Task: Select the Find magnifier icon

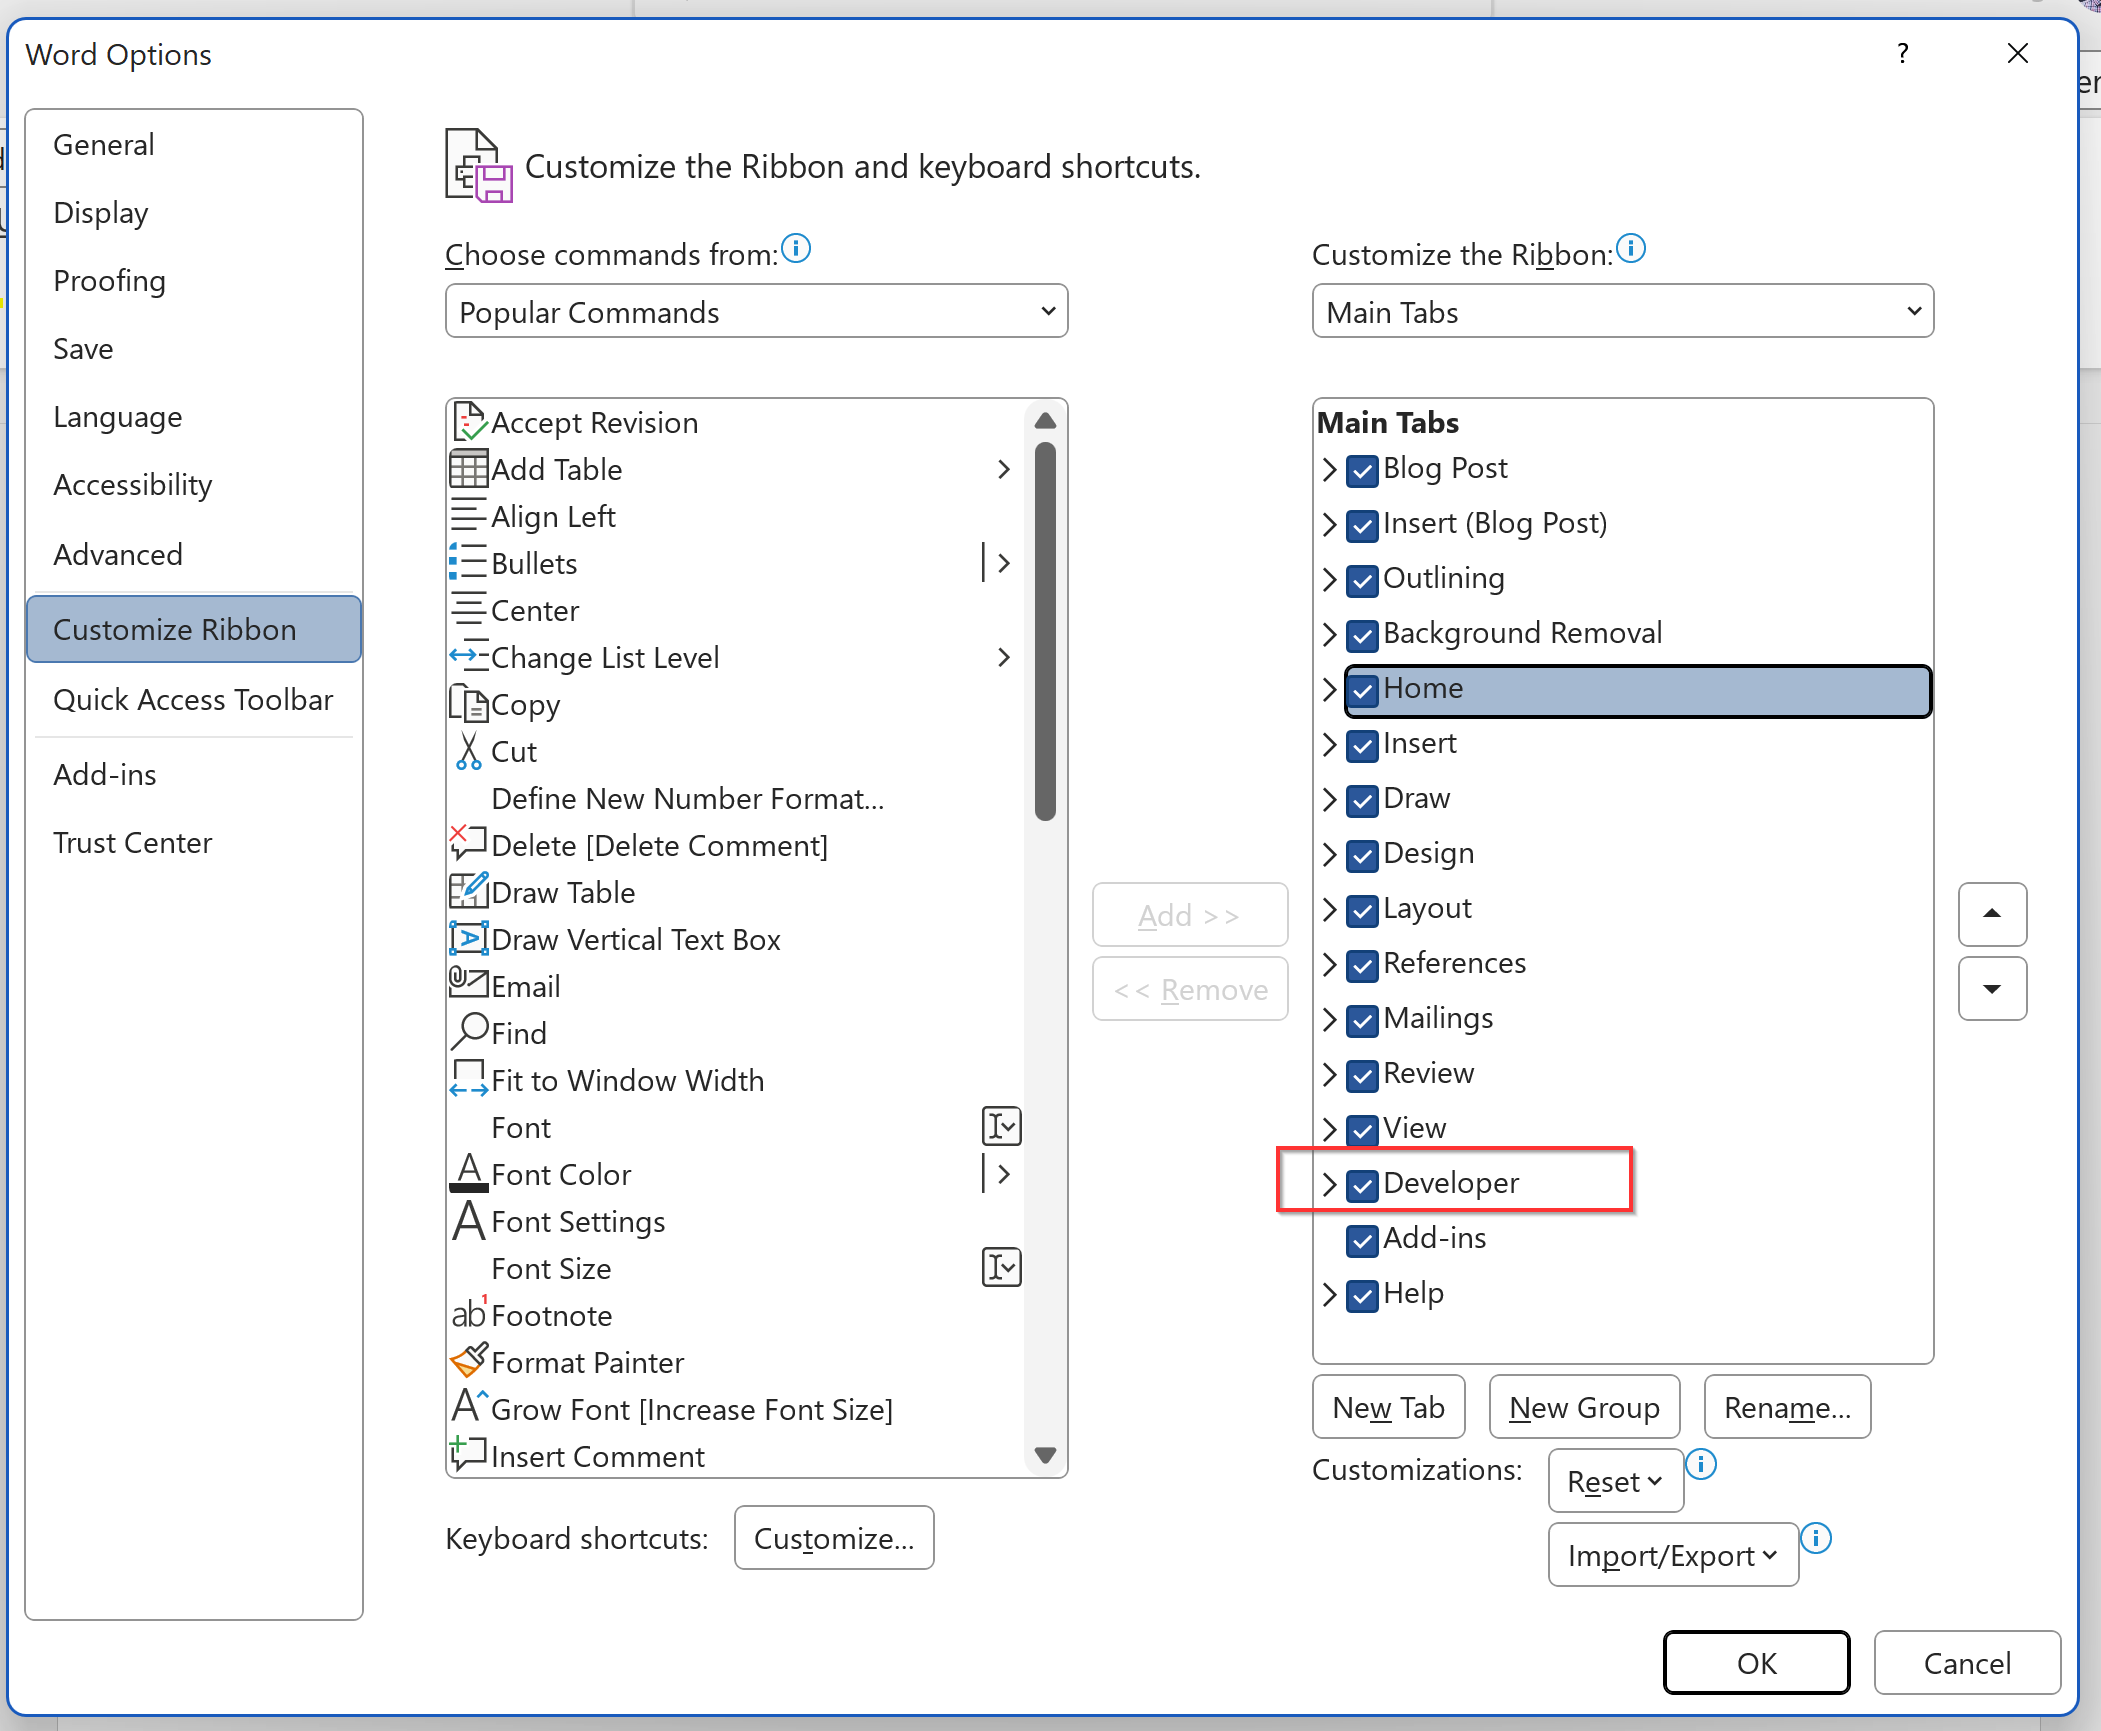Action: (x=468, y=1032)
